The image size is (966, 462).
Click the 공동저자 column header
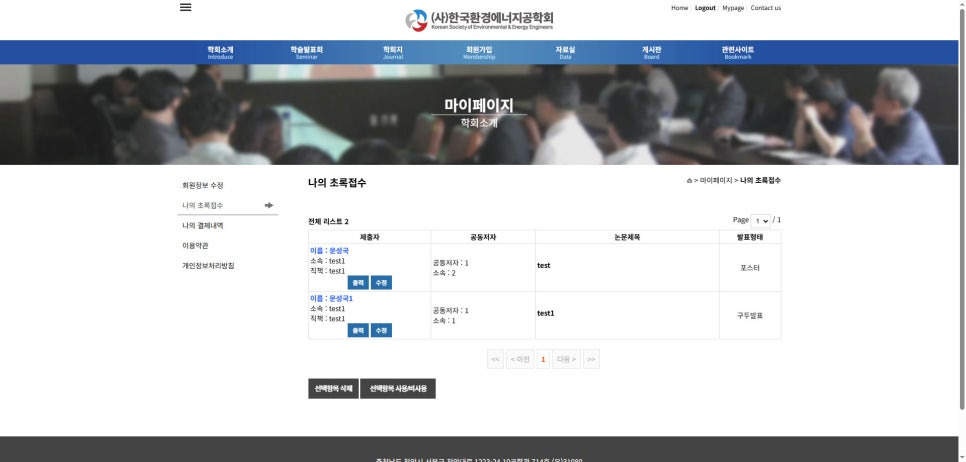(x=483, y=237)
